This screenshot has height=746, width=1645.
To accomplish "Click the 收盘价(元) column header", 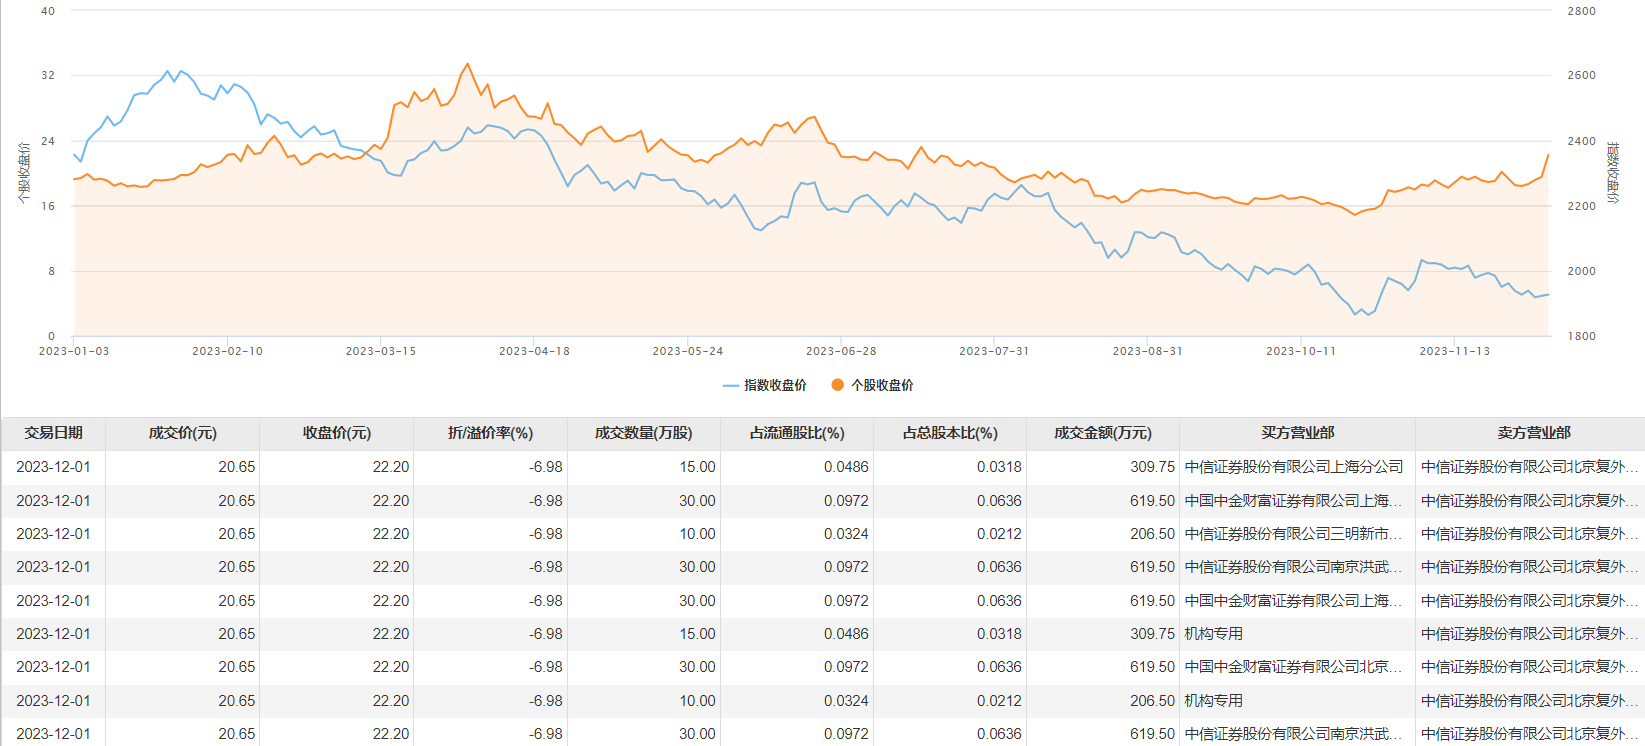I will tap(336, 433).
